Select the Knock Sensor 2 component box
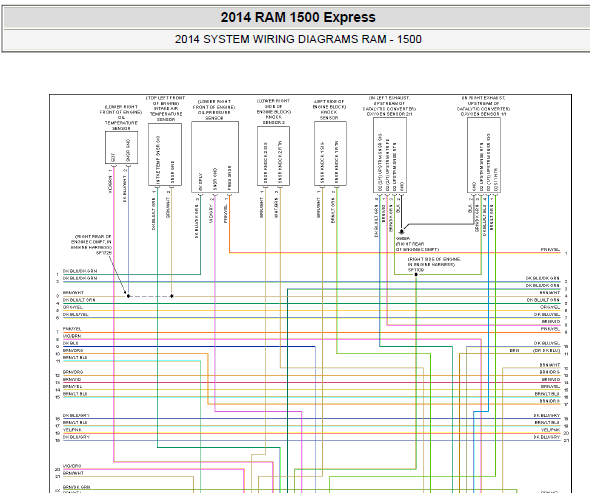Screen dimensions: 590x493 (x=273, y=156)
